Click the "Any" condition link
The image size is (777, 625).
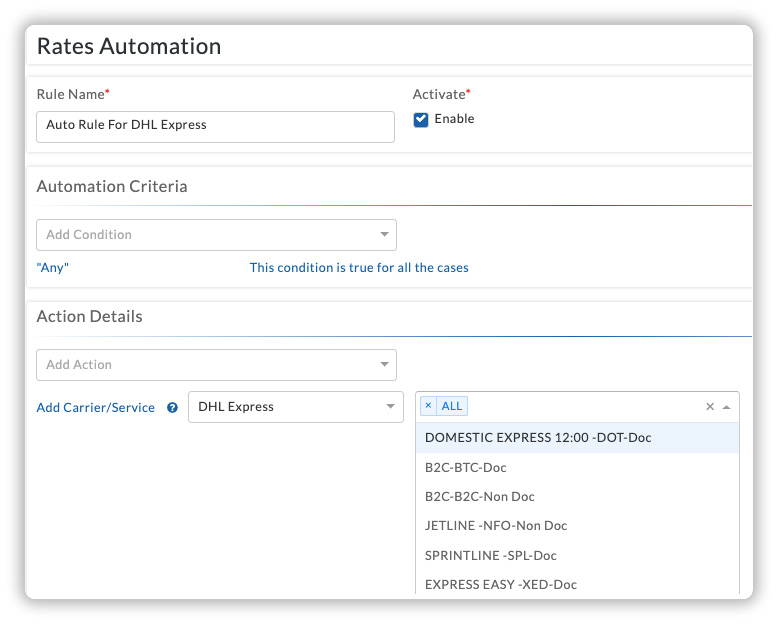coord(53,268)
